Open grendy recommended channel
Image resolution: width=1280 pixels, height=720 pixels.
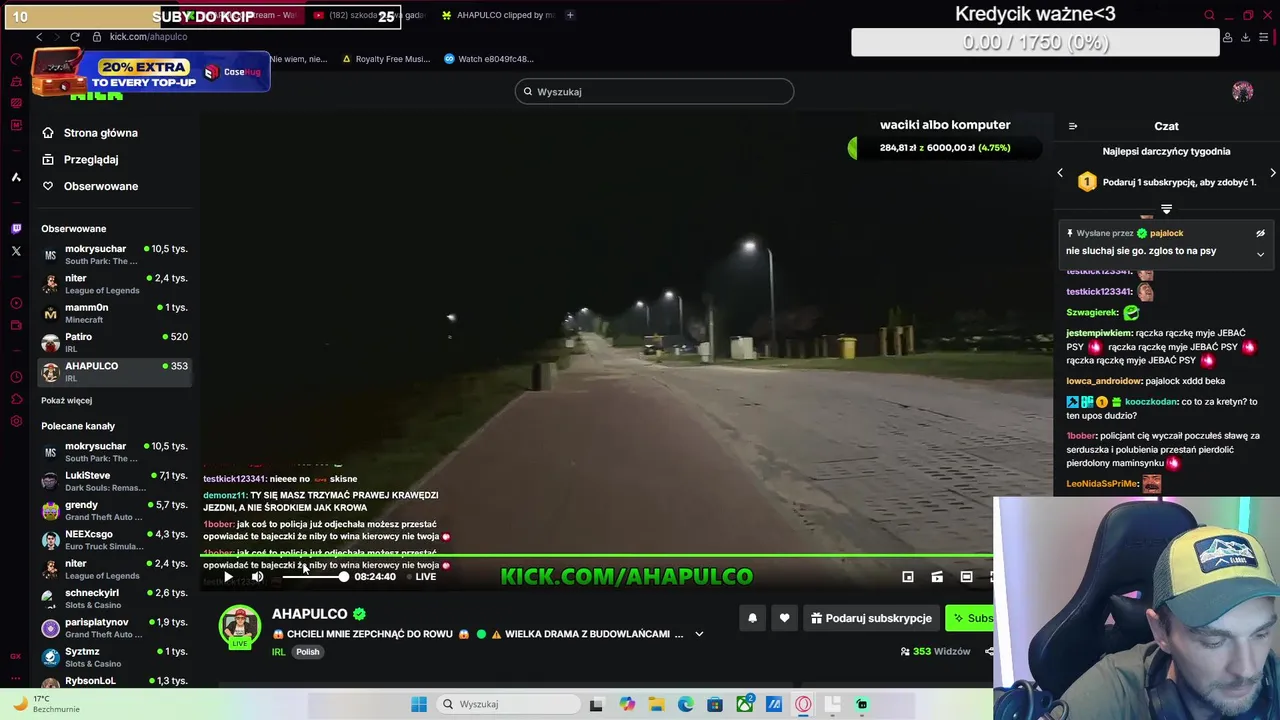pos(113,511)
